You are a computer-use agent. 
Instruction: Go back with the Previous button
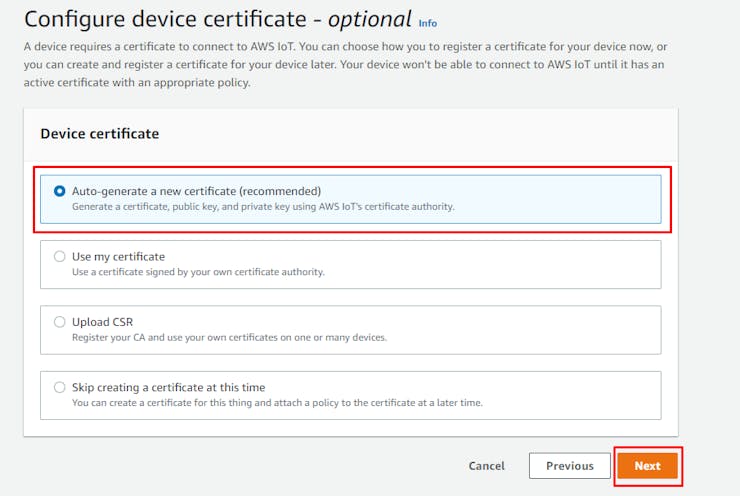point(569,466)
